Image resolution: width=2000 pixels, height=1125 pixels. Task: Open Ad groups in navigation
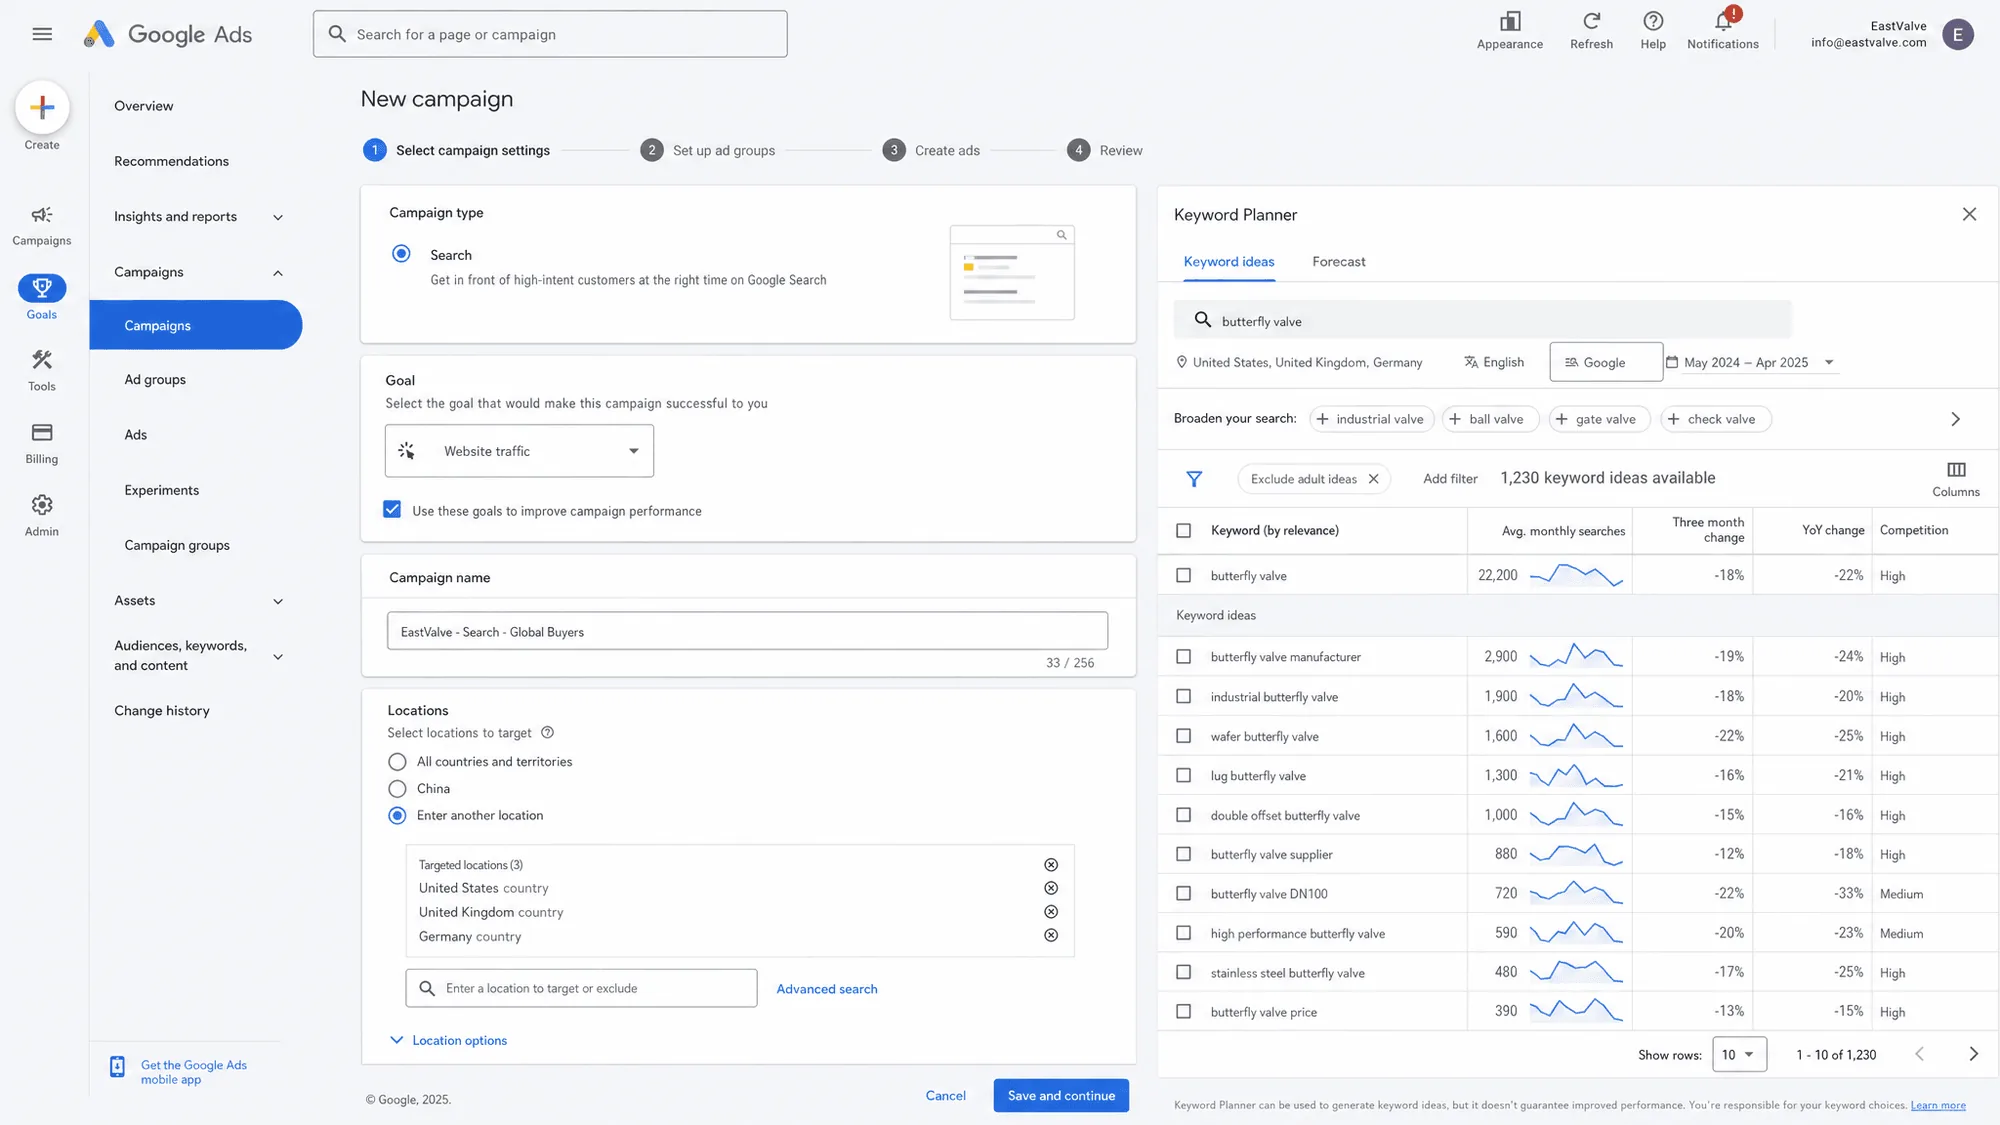point(155,380)
